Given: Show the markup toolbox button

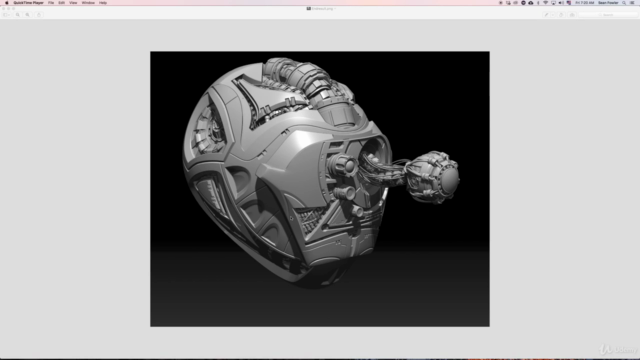Looking at the screenshot, I should point(572,15).
